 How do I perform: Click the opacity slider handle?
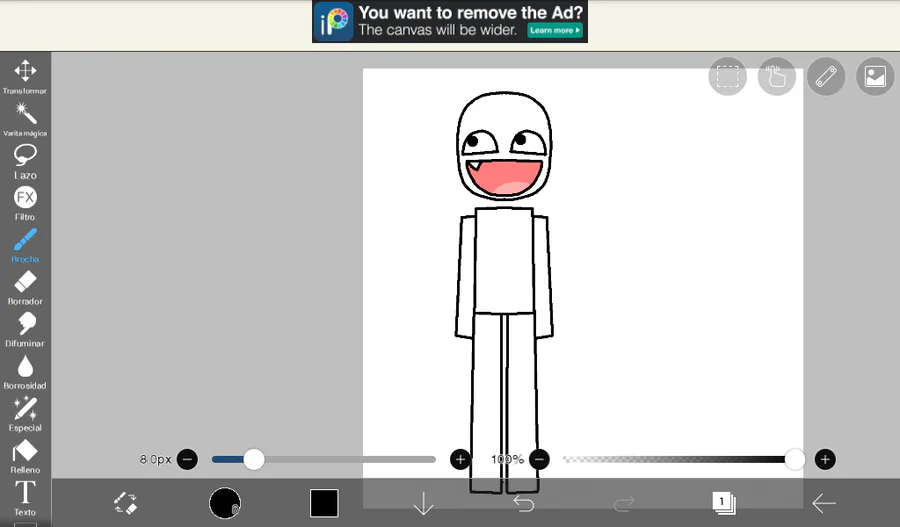[794, 459]
